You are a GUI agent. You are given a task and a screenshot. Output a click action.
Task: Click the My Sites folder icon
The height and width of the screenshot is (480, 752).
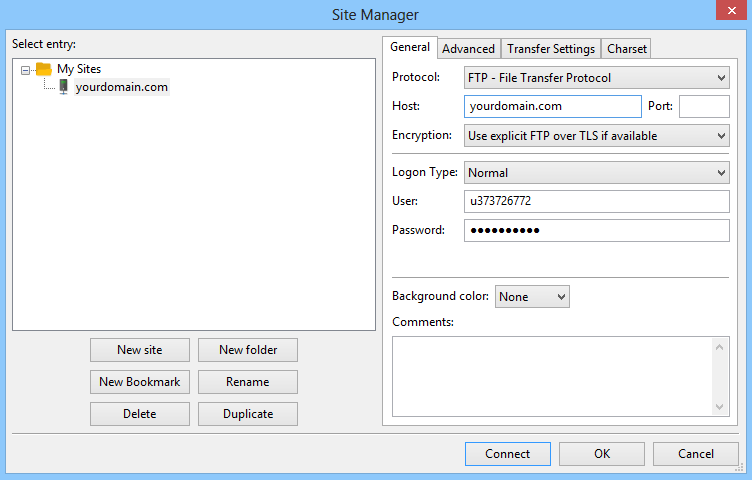pos(43,69)
